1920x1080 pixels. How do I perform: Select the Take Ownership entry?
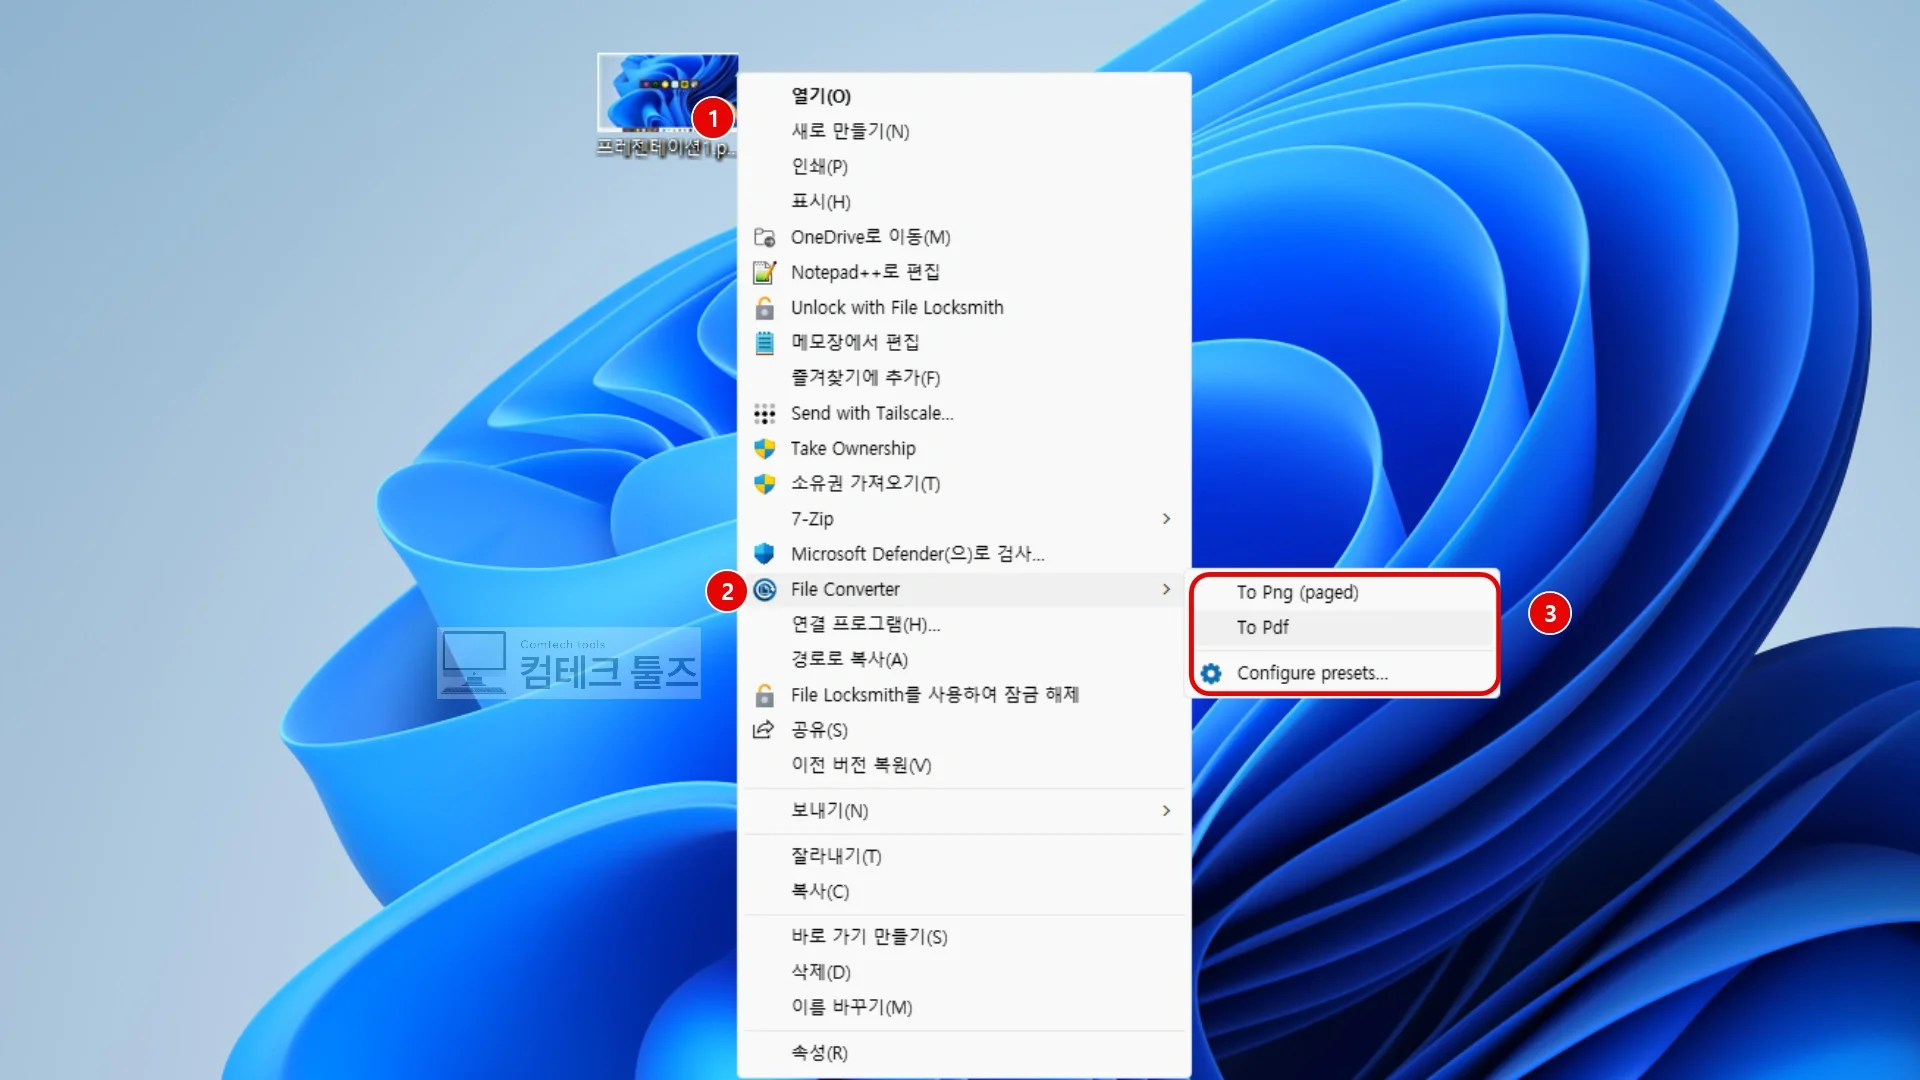click(x=964, y=448)
